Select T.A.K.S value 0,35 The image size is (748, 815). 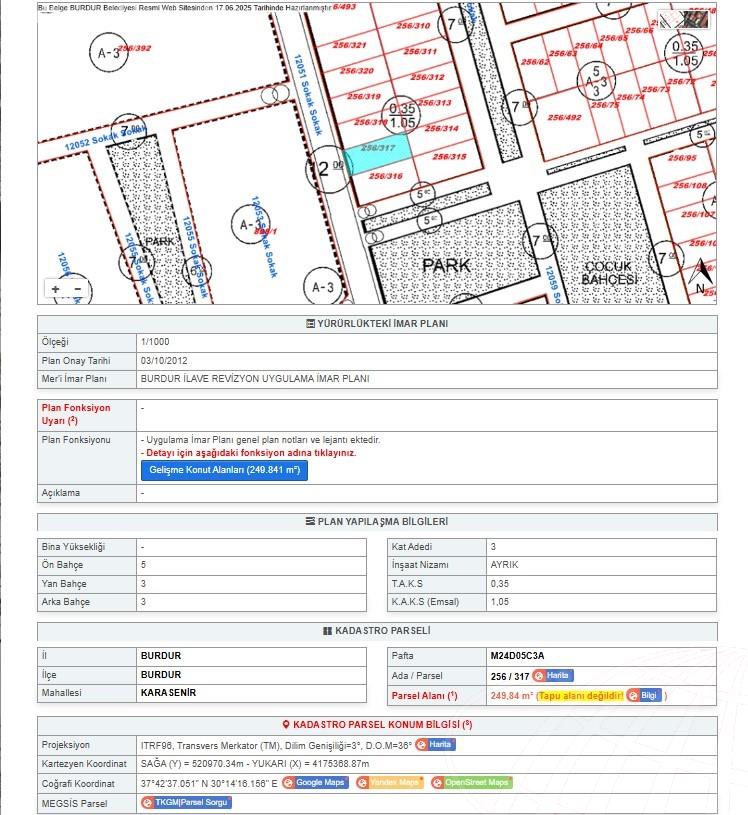coord(500,583)
